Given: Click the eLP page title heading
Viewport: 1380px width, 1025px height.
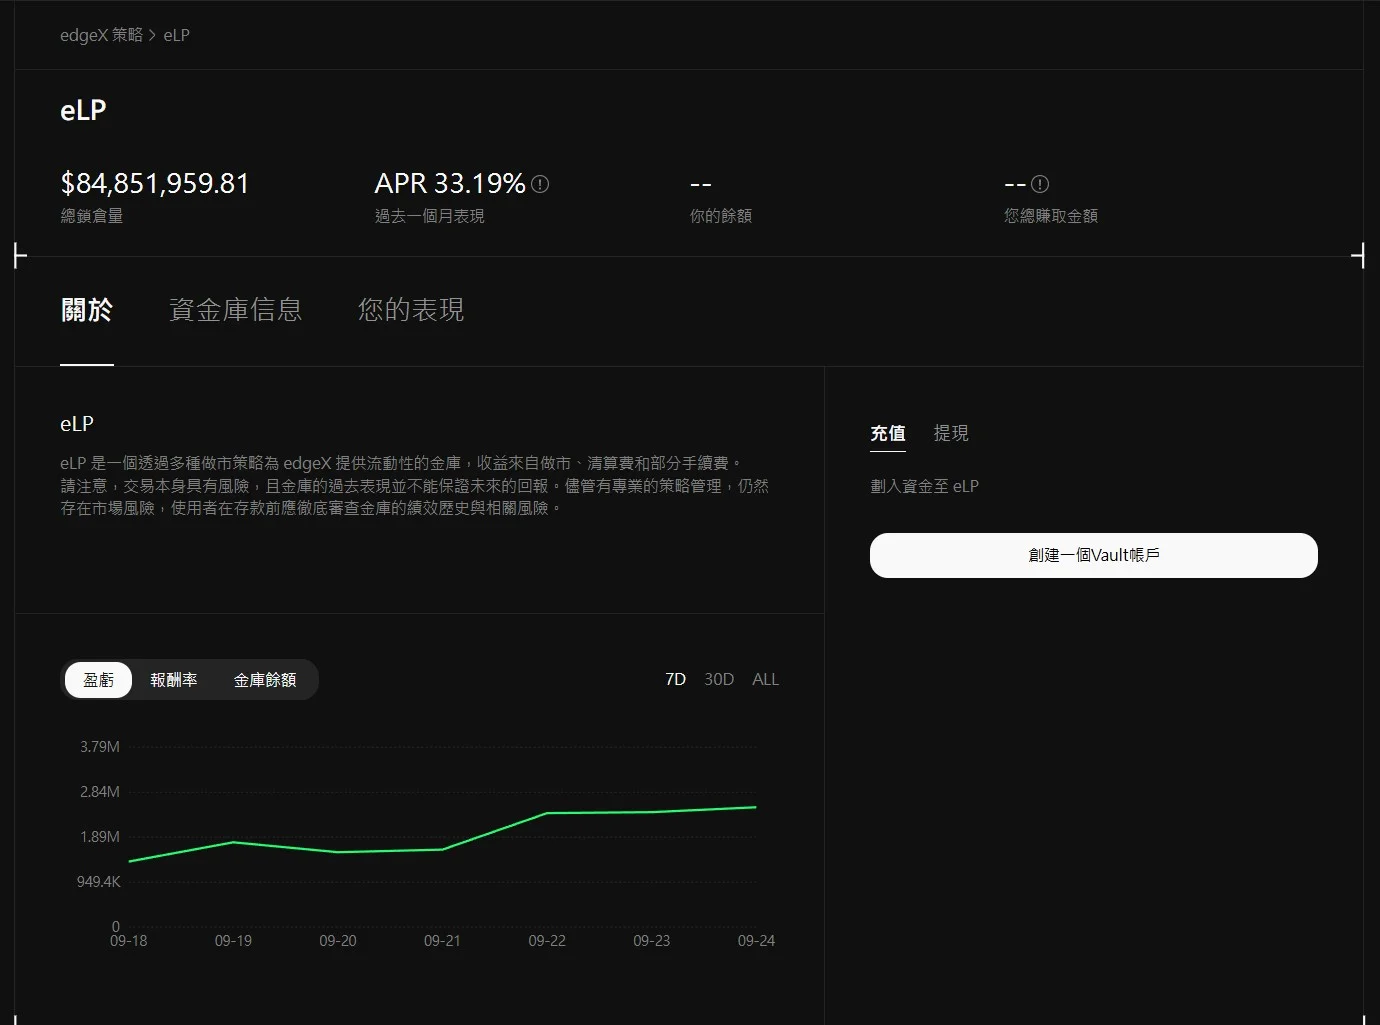Looking at the screenshot, I should [82, 110].
